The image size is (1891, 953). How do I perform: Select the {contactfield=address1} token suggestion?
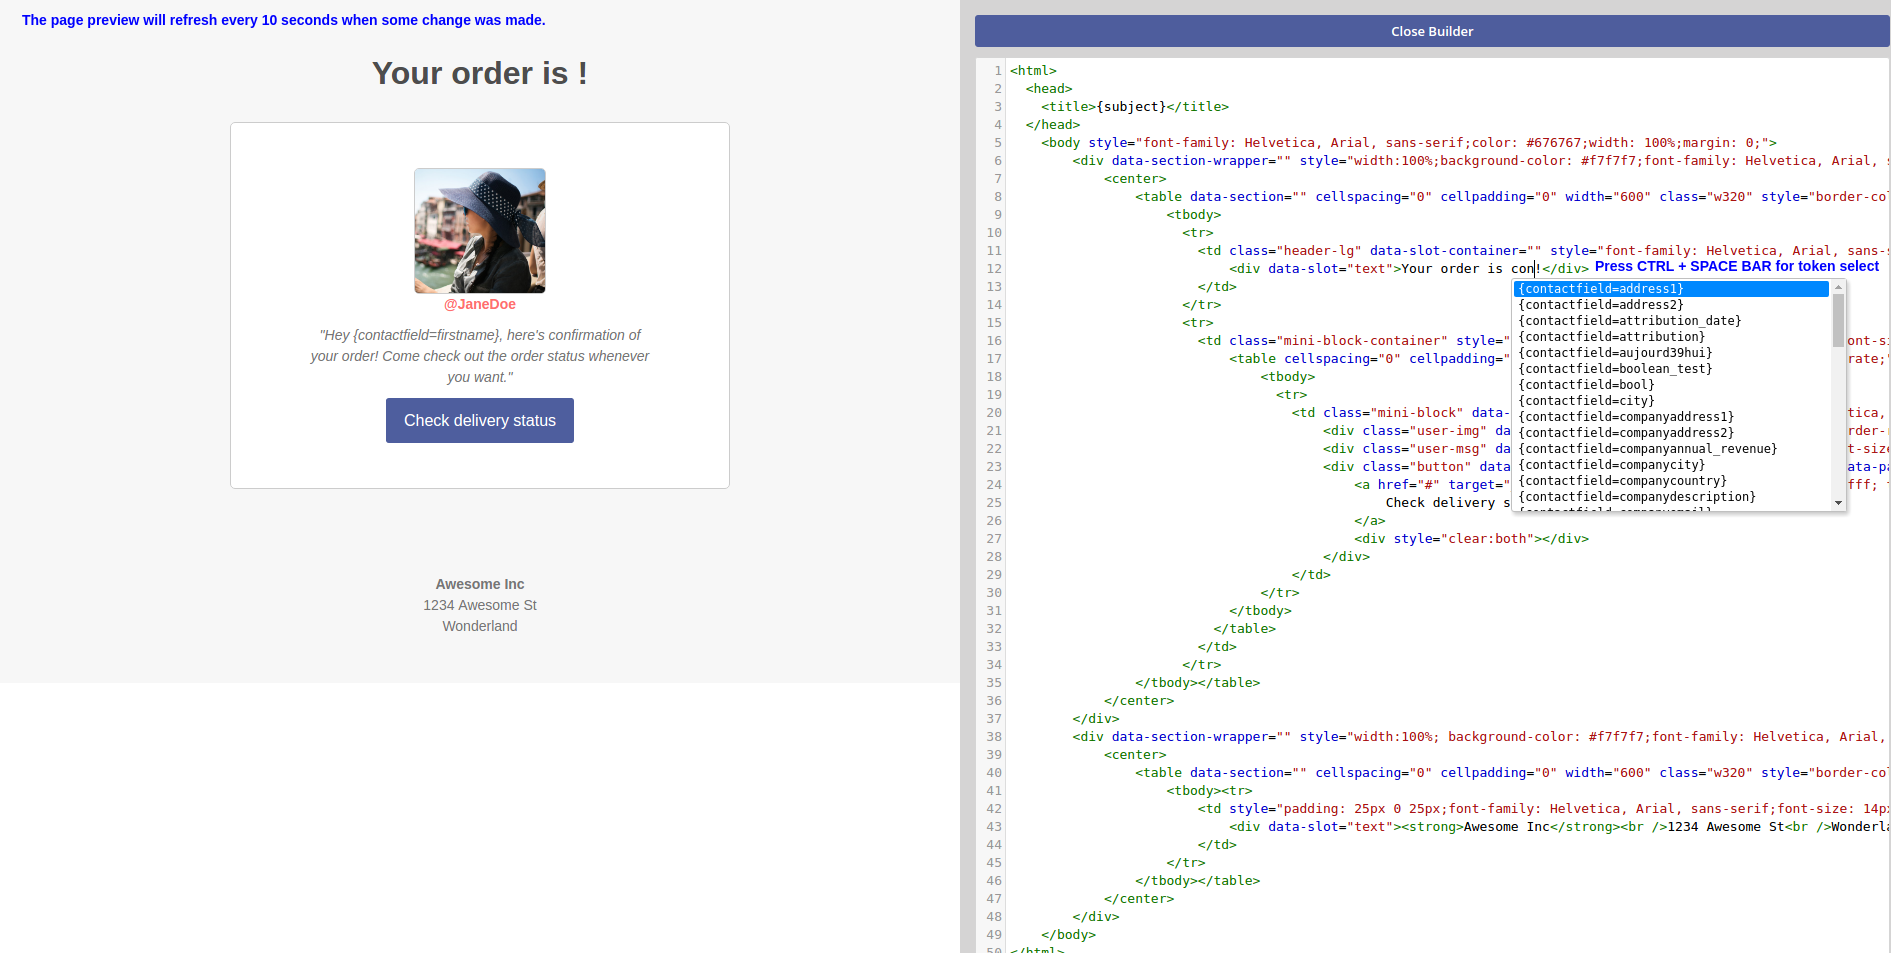[x=1600, y=289]
